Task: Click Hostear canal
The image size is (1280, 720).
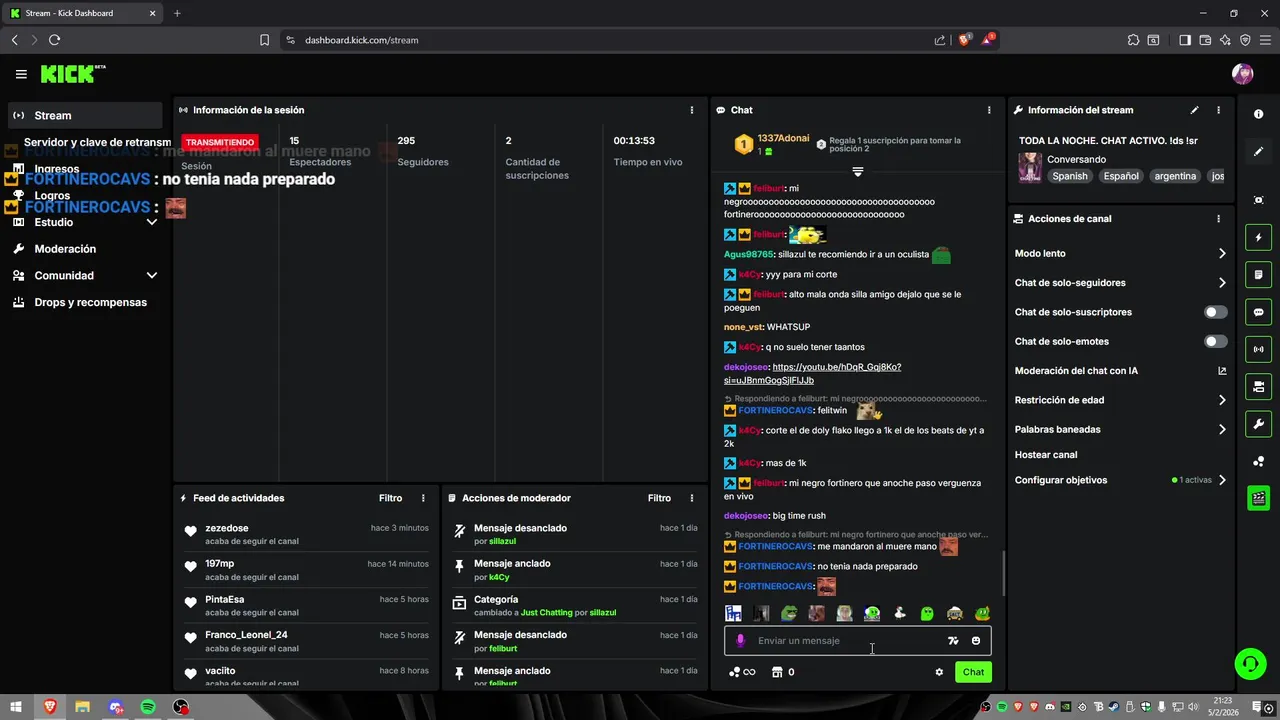Action: [1046, 455]
